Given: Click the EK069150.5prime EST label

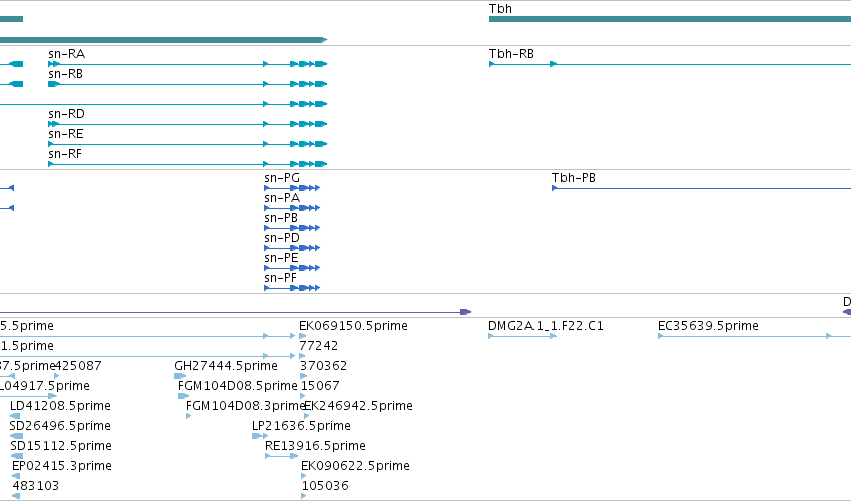Looking at the screenshot, I should click(353, 326).
